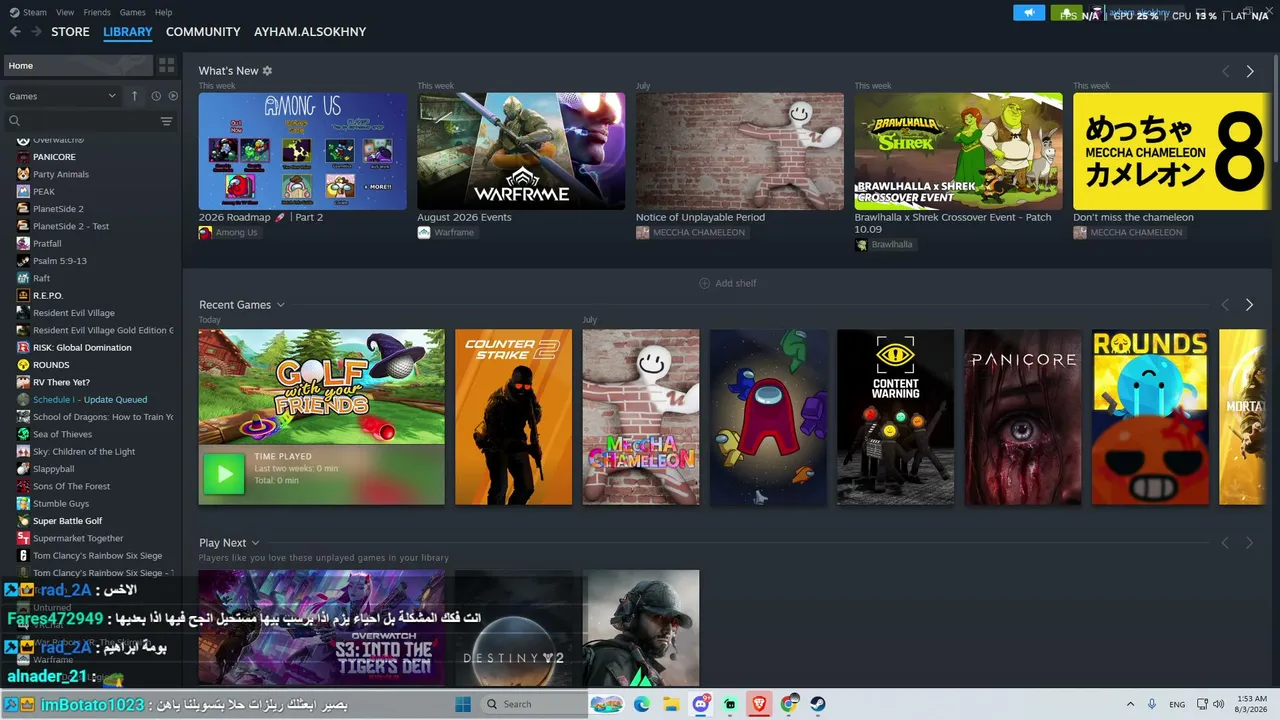Open the Brawlhalla x Shrek news image
The image size is (1280, 720).
tap(959, 151)
